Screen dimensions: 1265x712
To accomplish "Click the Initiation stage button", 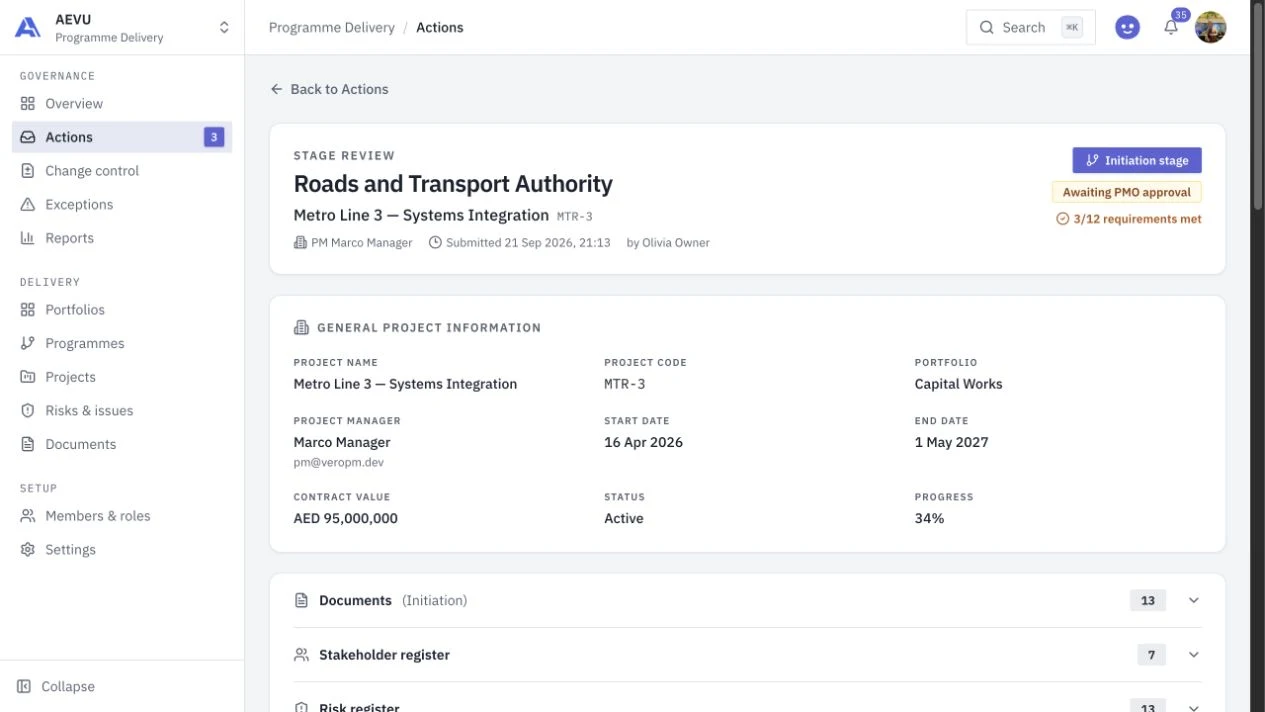I will point(1137,160).
